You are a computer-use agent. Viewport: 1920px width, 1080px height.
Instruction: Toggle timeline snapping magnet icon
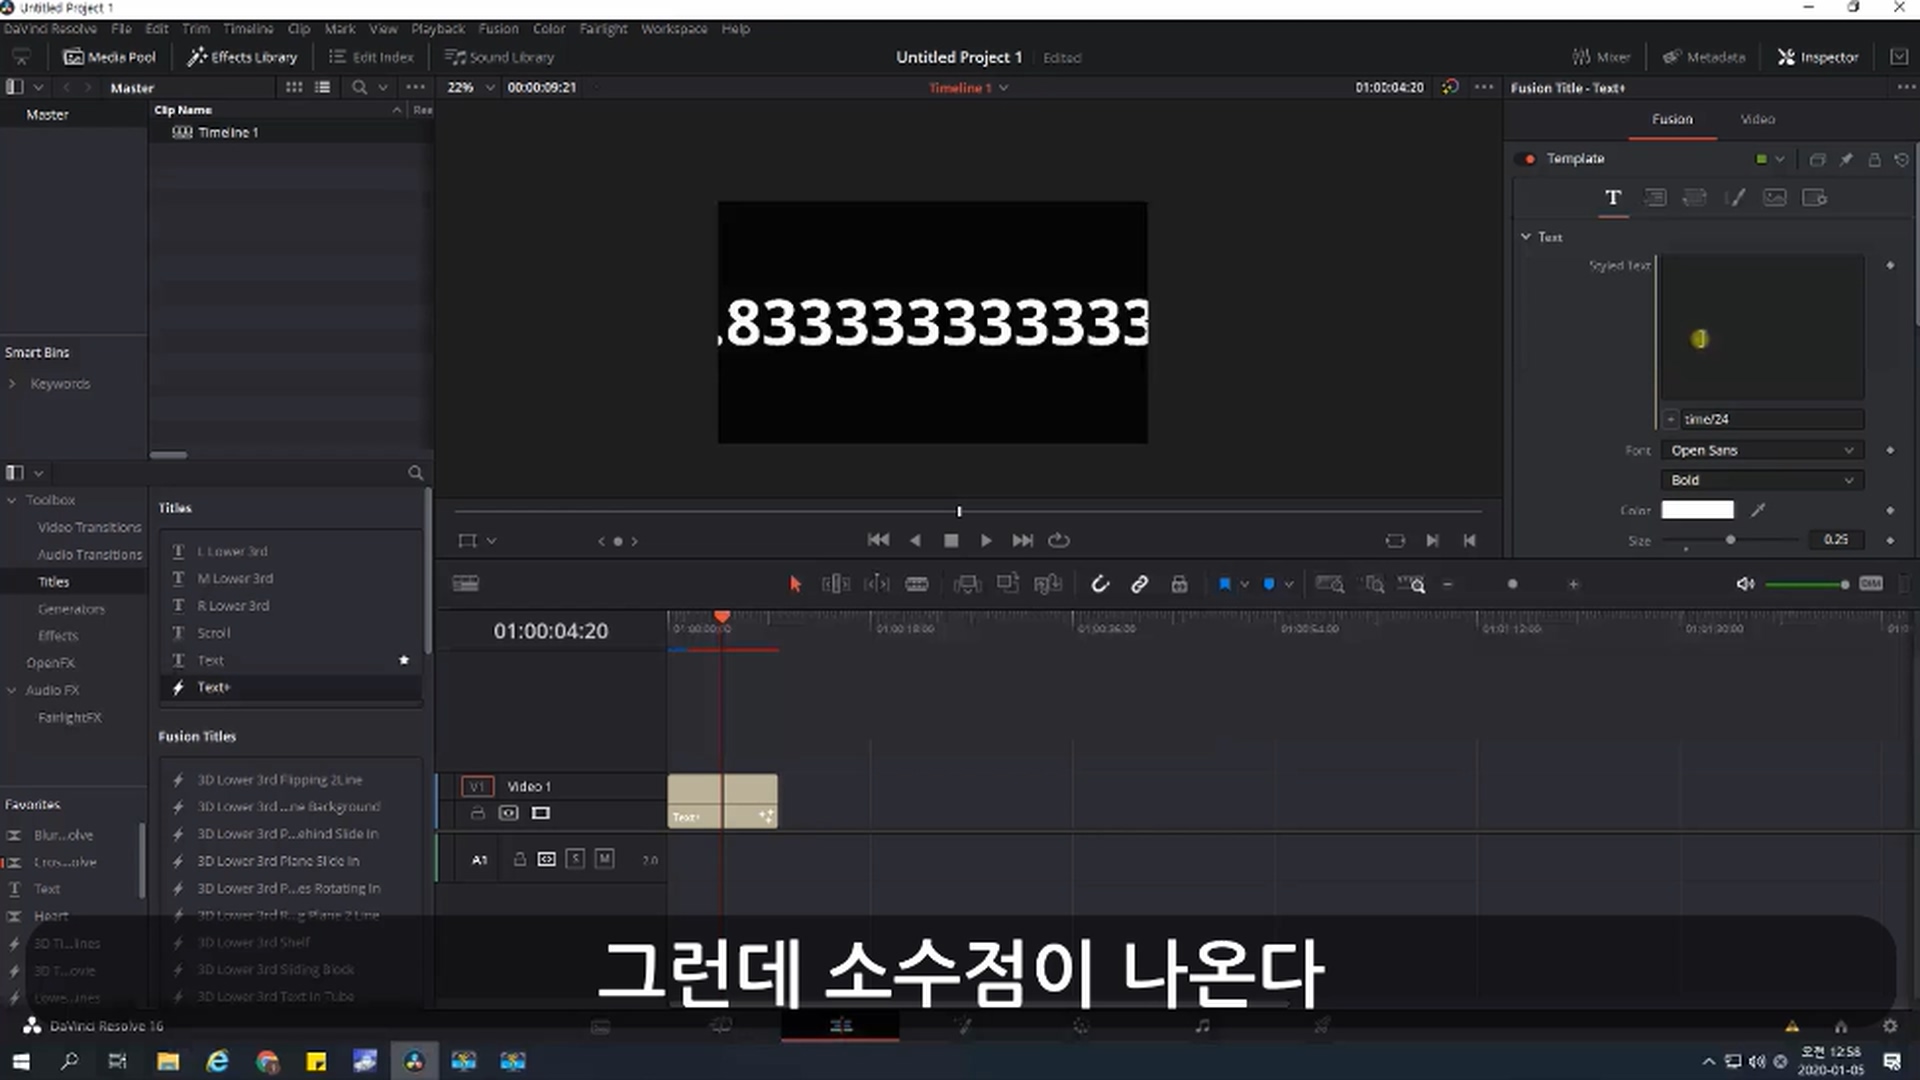coord(1099,584)
